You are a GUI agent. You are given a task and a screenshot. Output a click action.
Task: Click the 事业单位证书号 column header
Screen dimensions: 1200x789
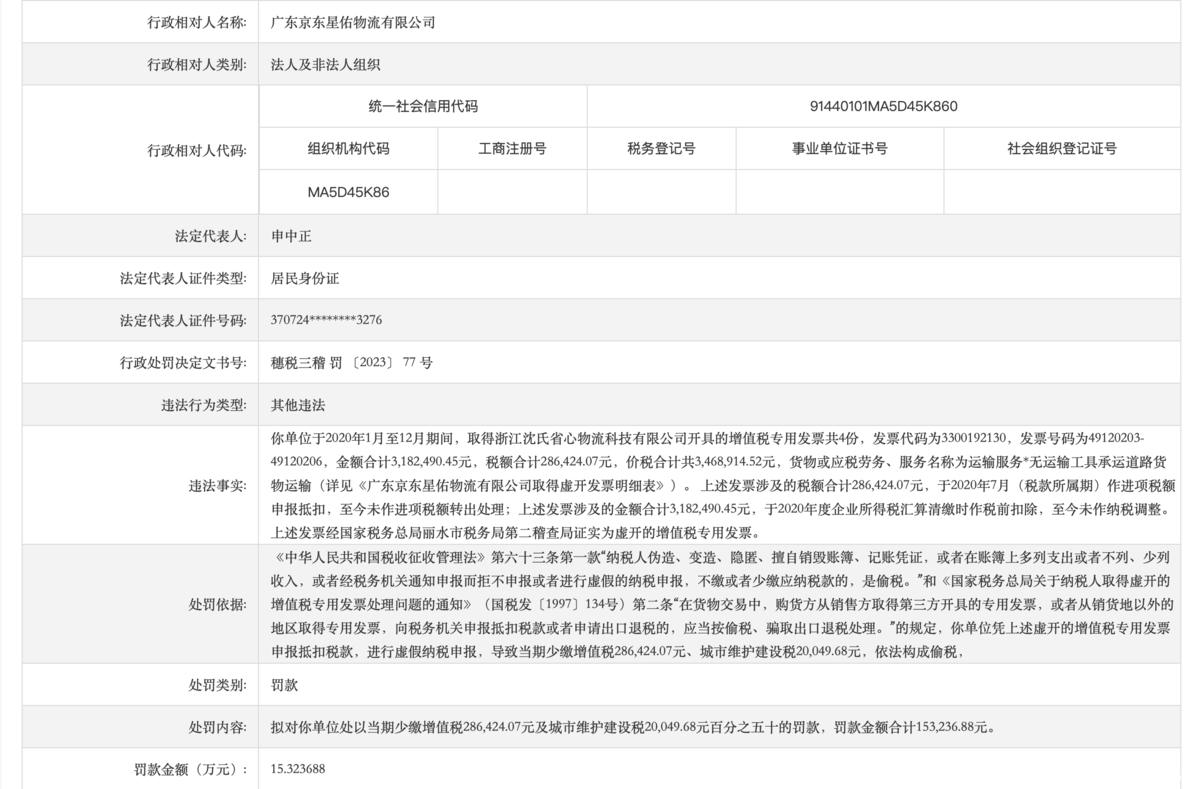839,149
